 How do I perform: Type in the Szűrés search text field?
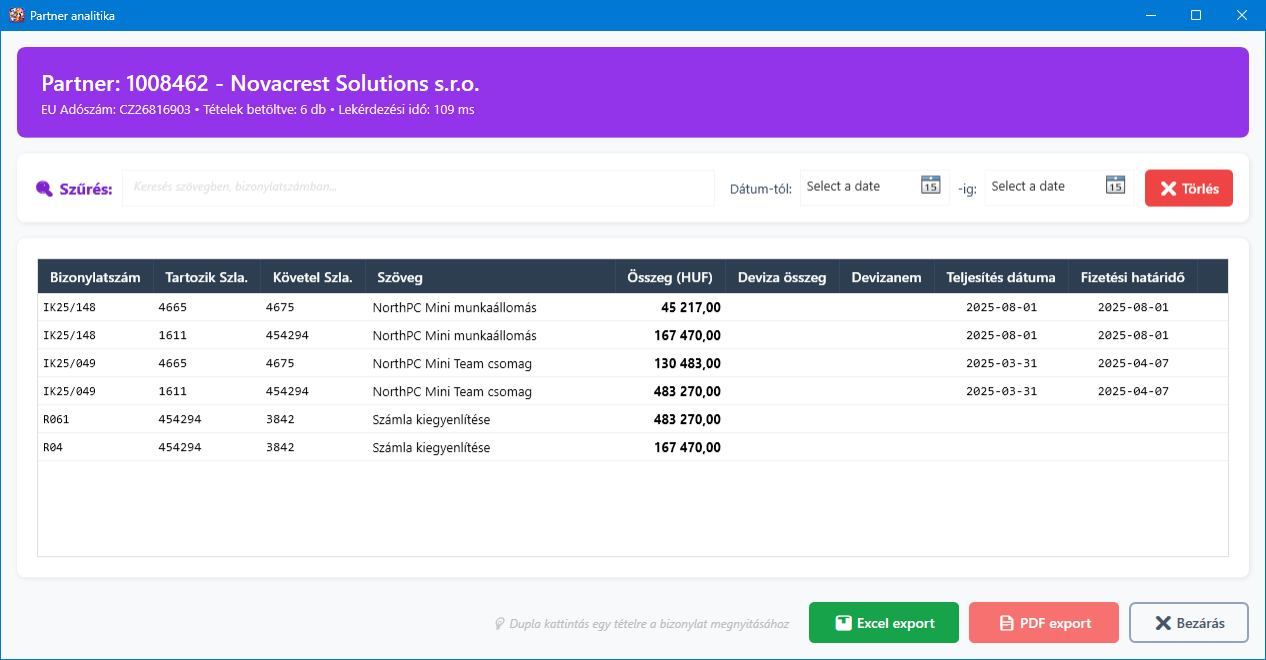click(x=418, y=187)
